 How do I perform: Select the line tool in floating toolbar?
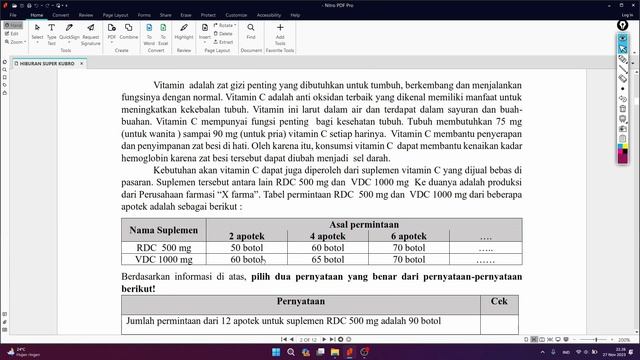click(622, 69)
